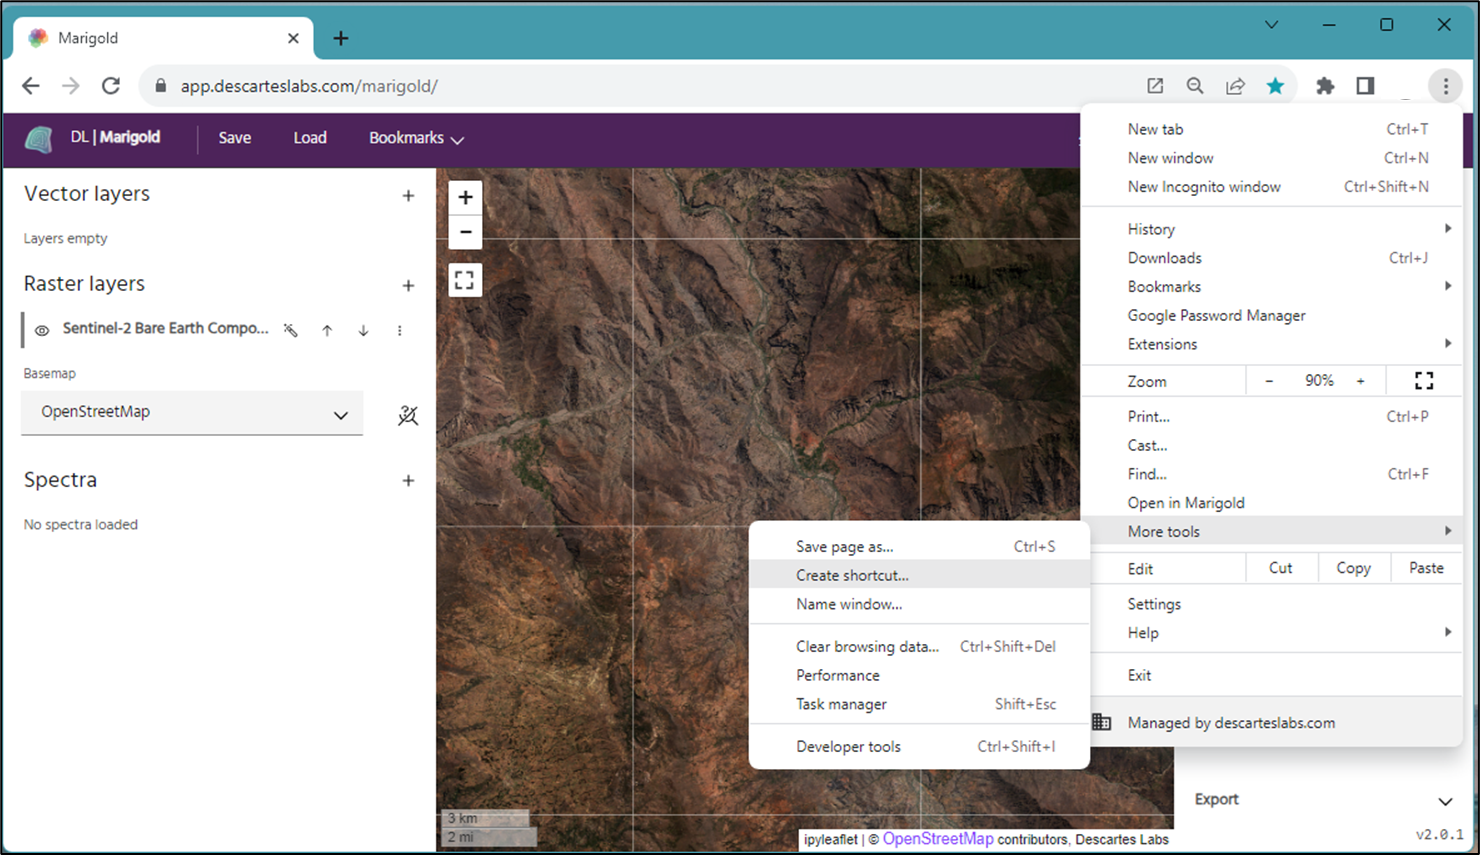
Task: Open the browser side panel
Action: point(1365,86)
